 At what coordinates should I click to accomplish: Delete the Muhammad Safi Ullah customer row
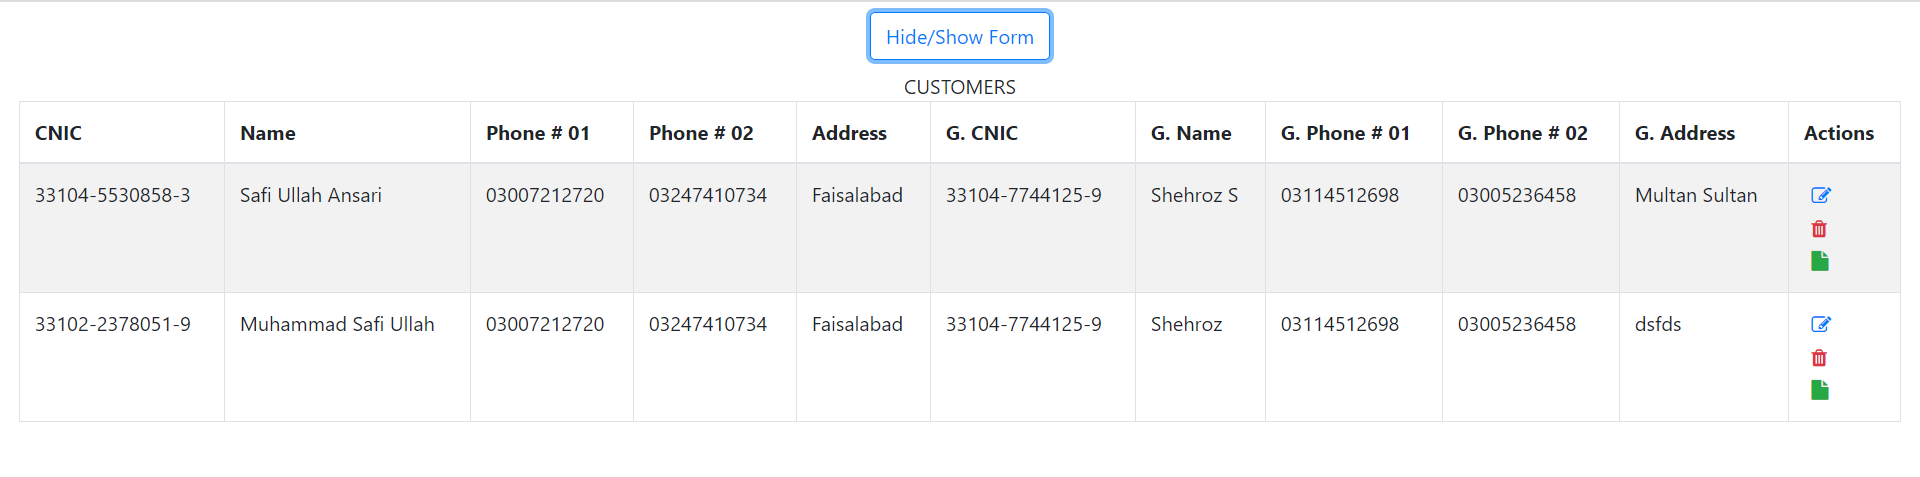pos(1819,358)
